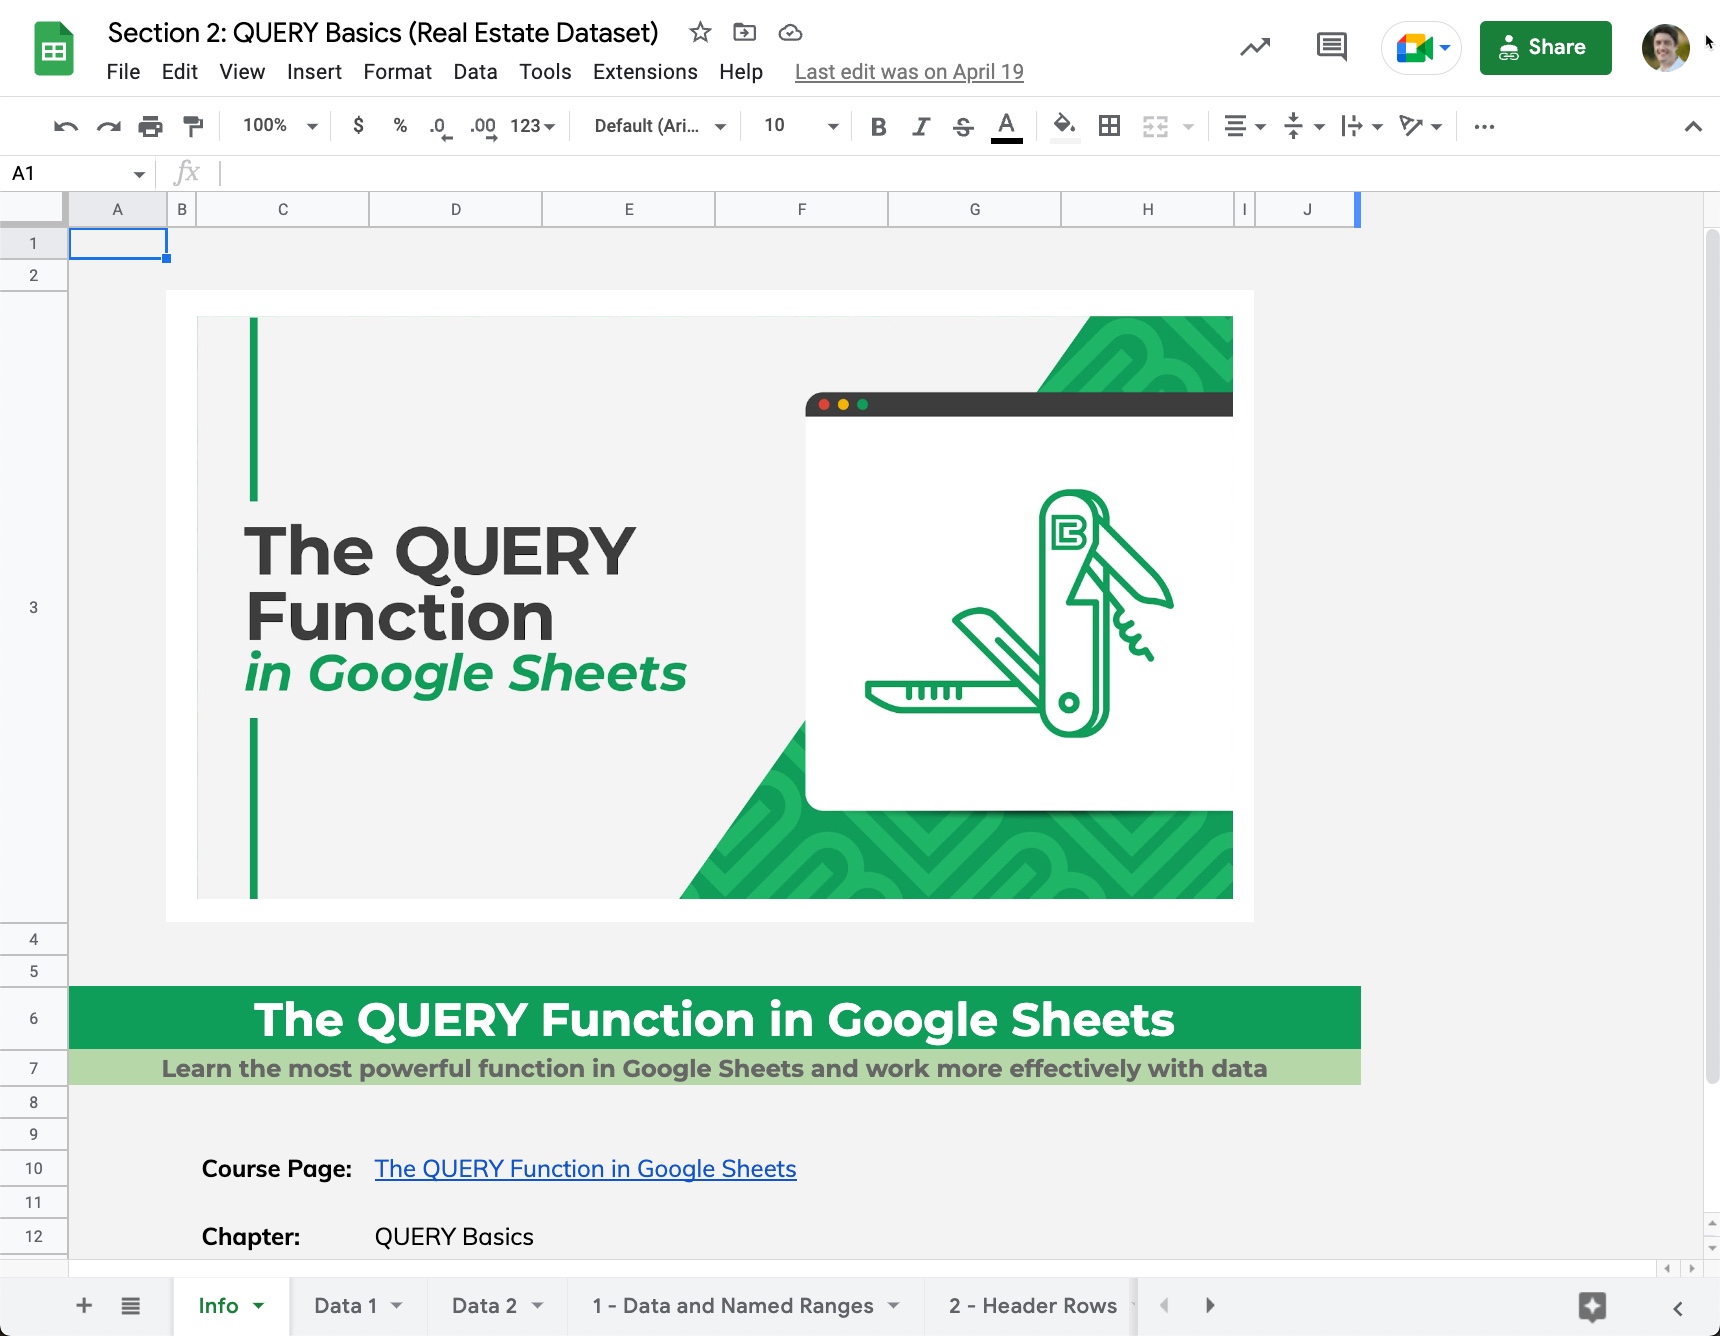Viewport: 1720px width, 1336px height.
Task: Print the spreadsheet
Action: (x=150, y=126)
